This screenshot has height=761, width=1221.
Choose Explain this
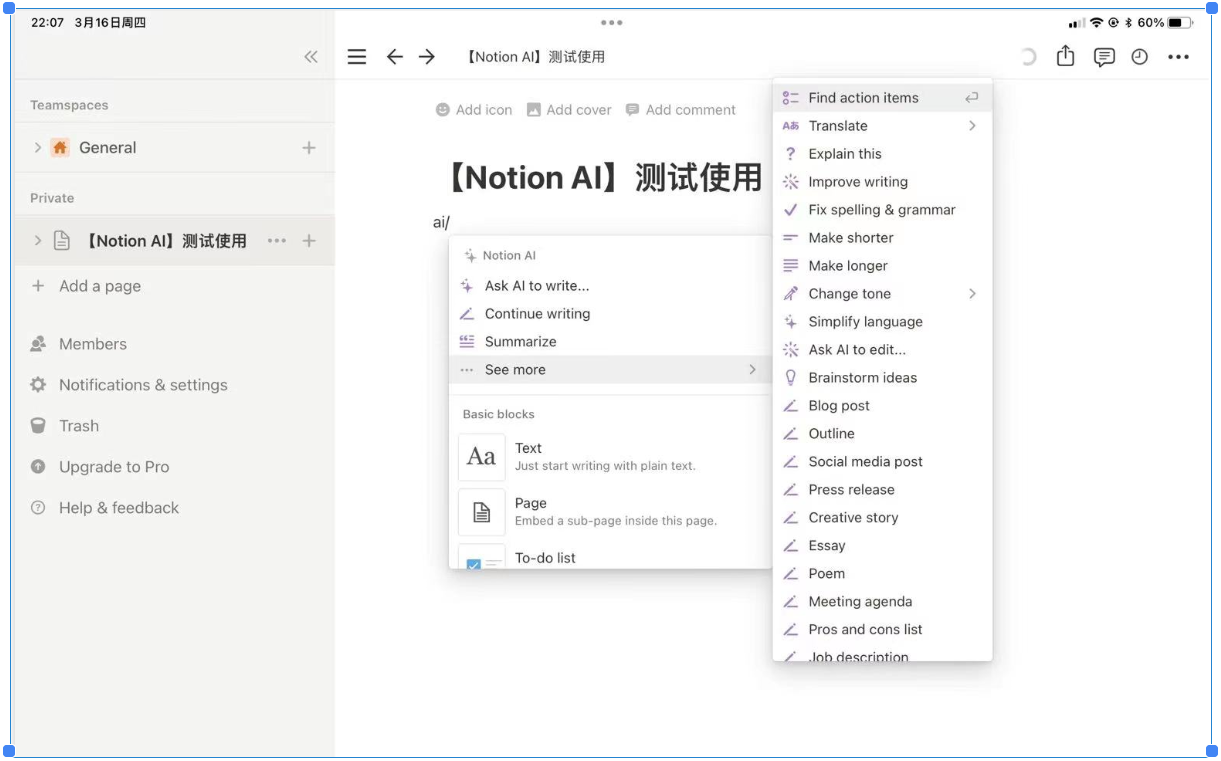coord(883,154)
